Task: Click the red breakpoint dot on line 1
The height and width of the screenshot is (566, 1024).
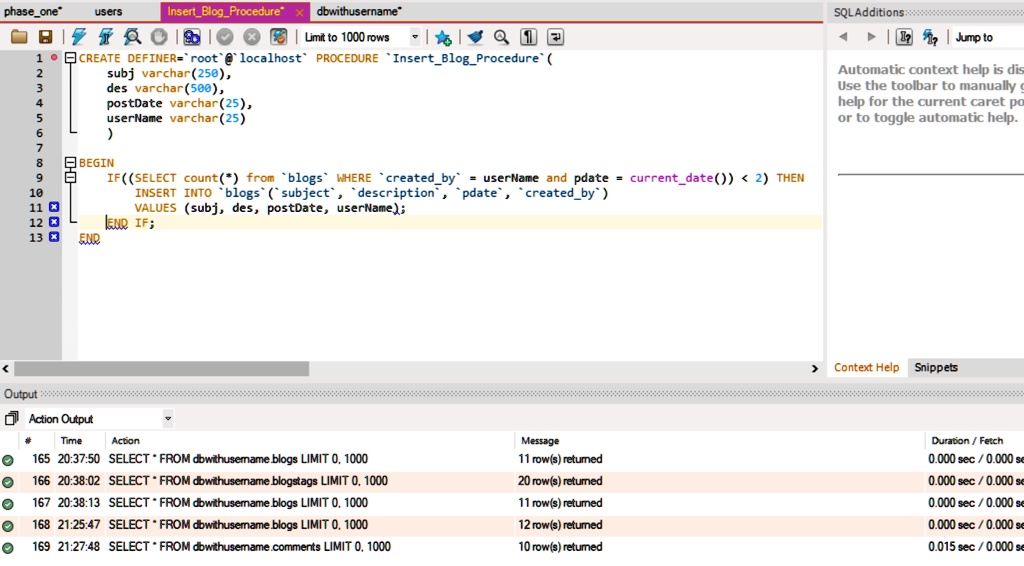Action: pyautogui.click(x=54, y=57)
